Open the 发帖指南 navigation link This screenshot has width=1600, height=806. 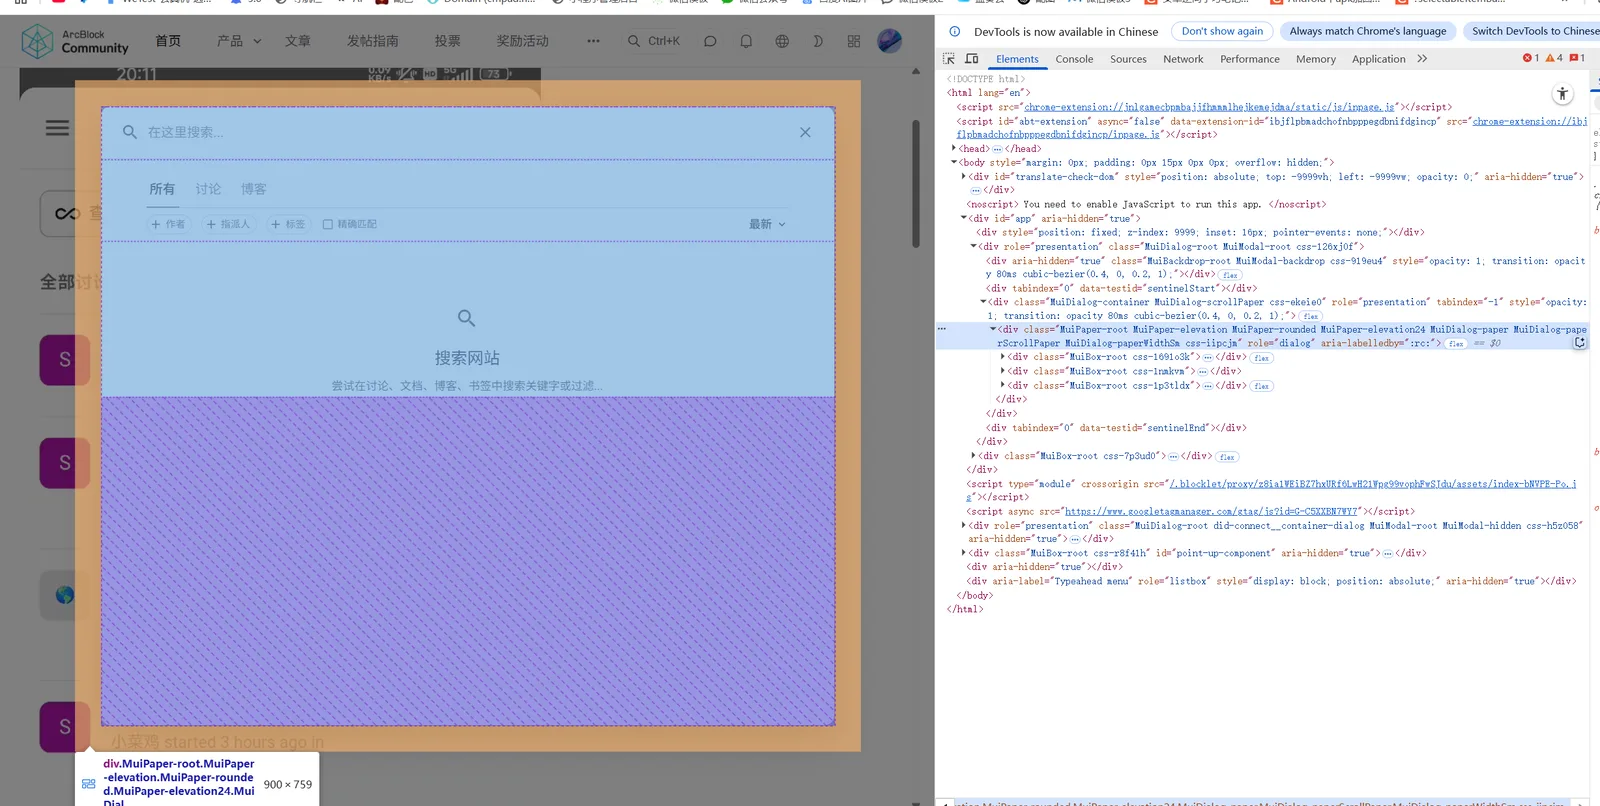[x=373, y=41]
